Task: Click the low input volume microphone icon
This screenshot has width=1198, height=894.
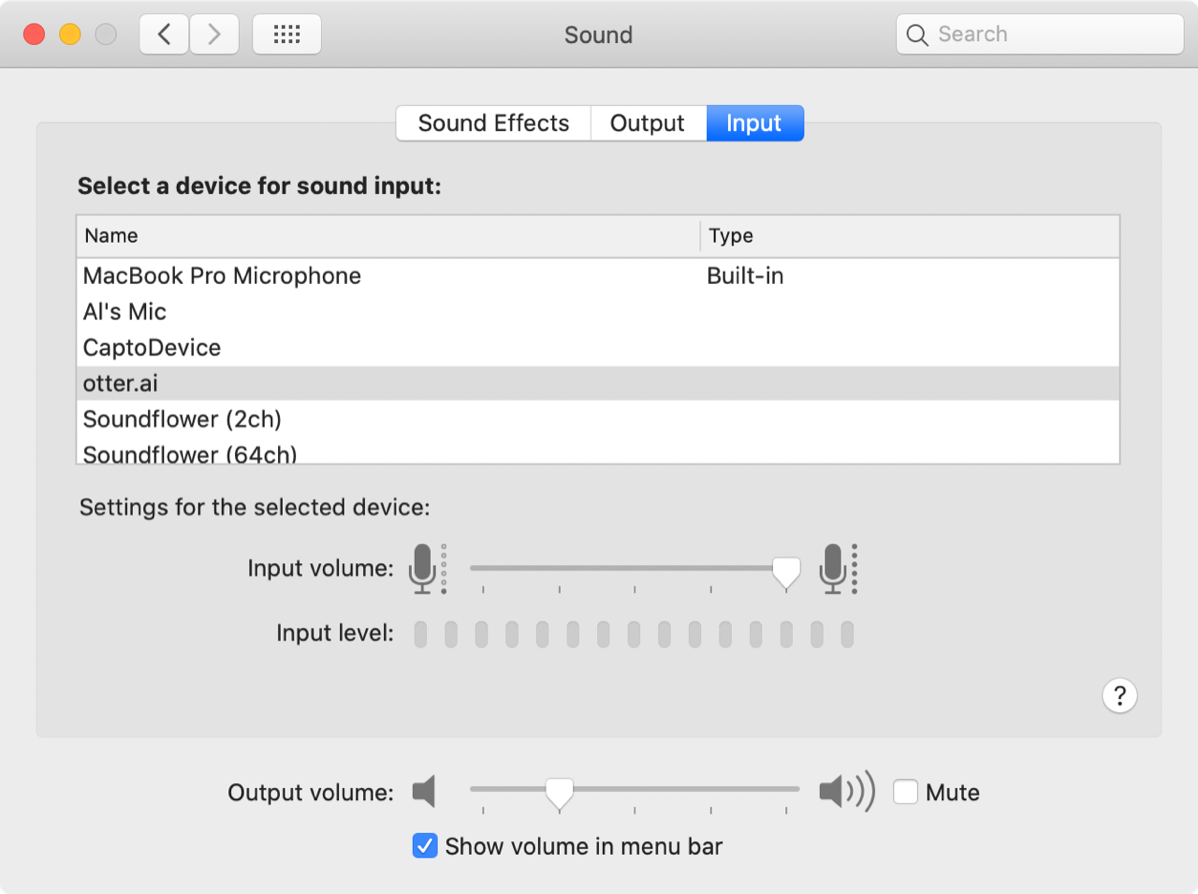Action: click(x=424, y=569)
